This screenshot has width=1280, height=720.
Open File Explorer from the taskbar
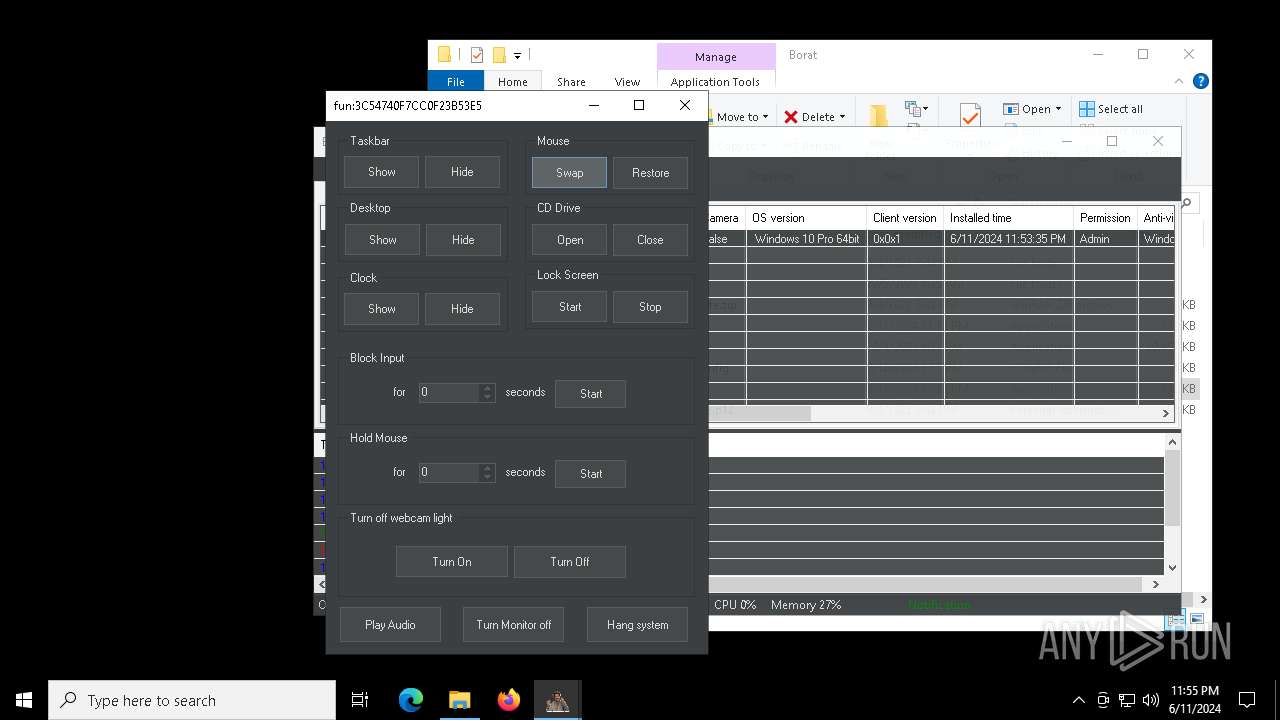tap(459, 700)
